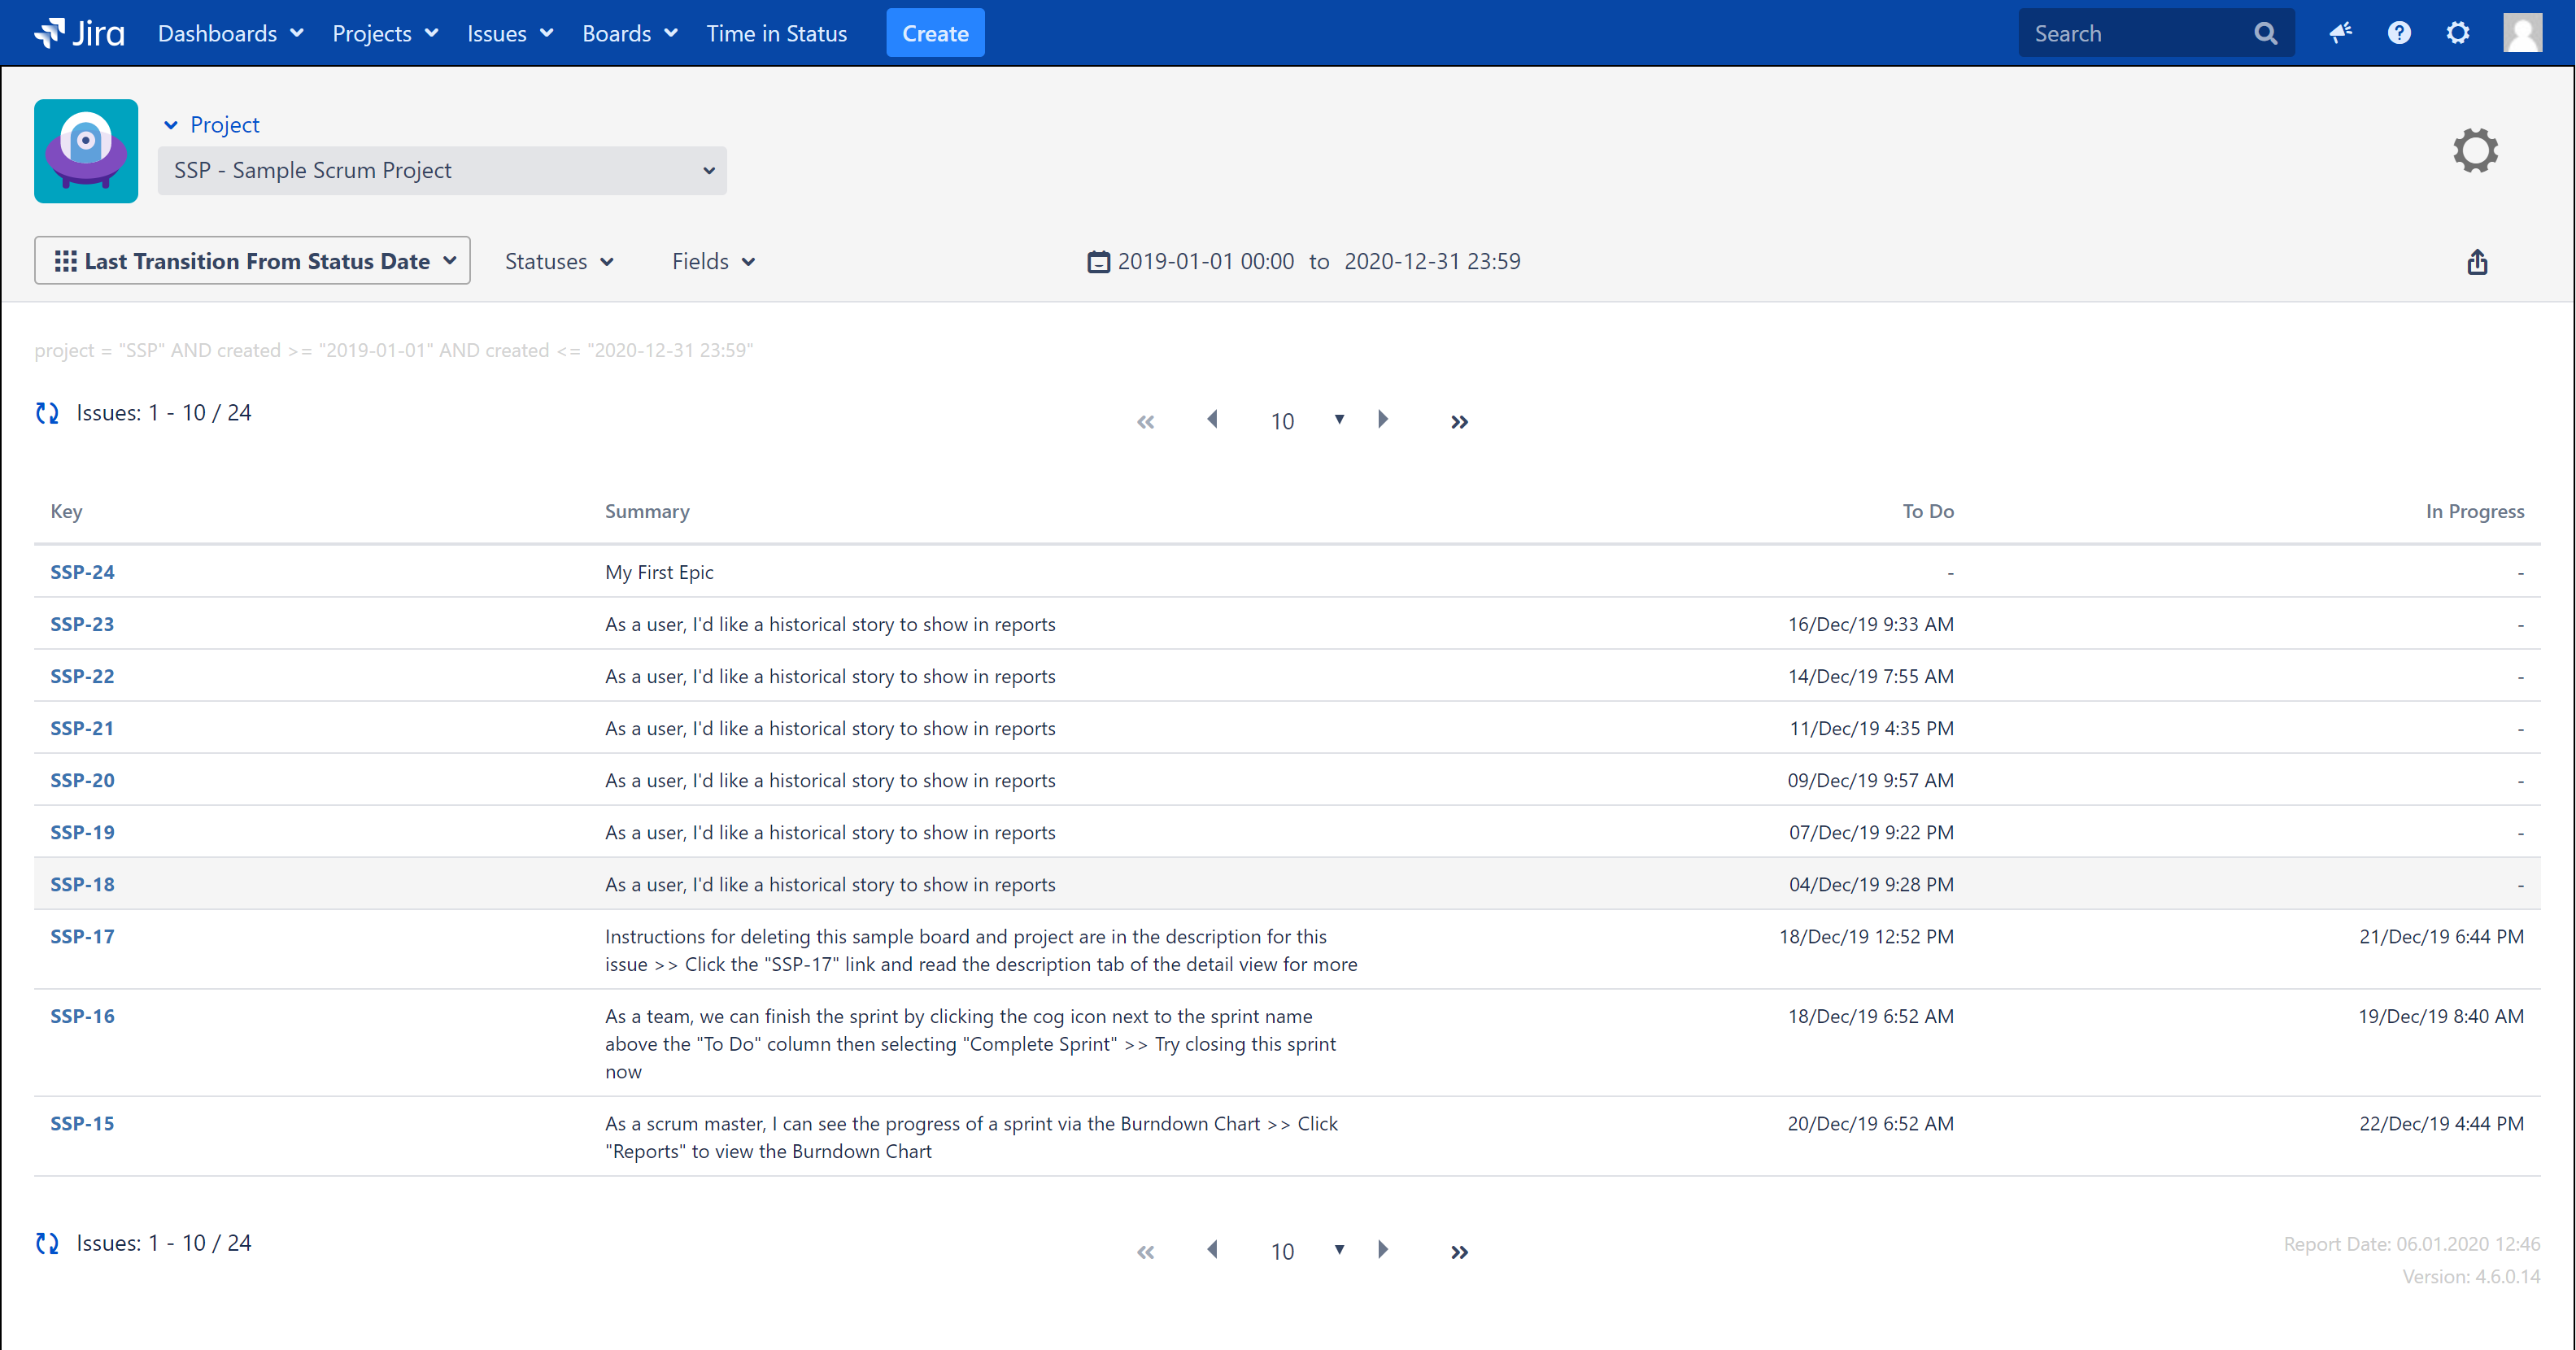Open the large report settings gear
Viewport: 2576px width, 1350px height.
point(2475,151)
